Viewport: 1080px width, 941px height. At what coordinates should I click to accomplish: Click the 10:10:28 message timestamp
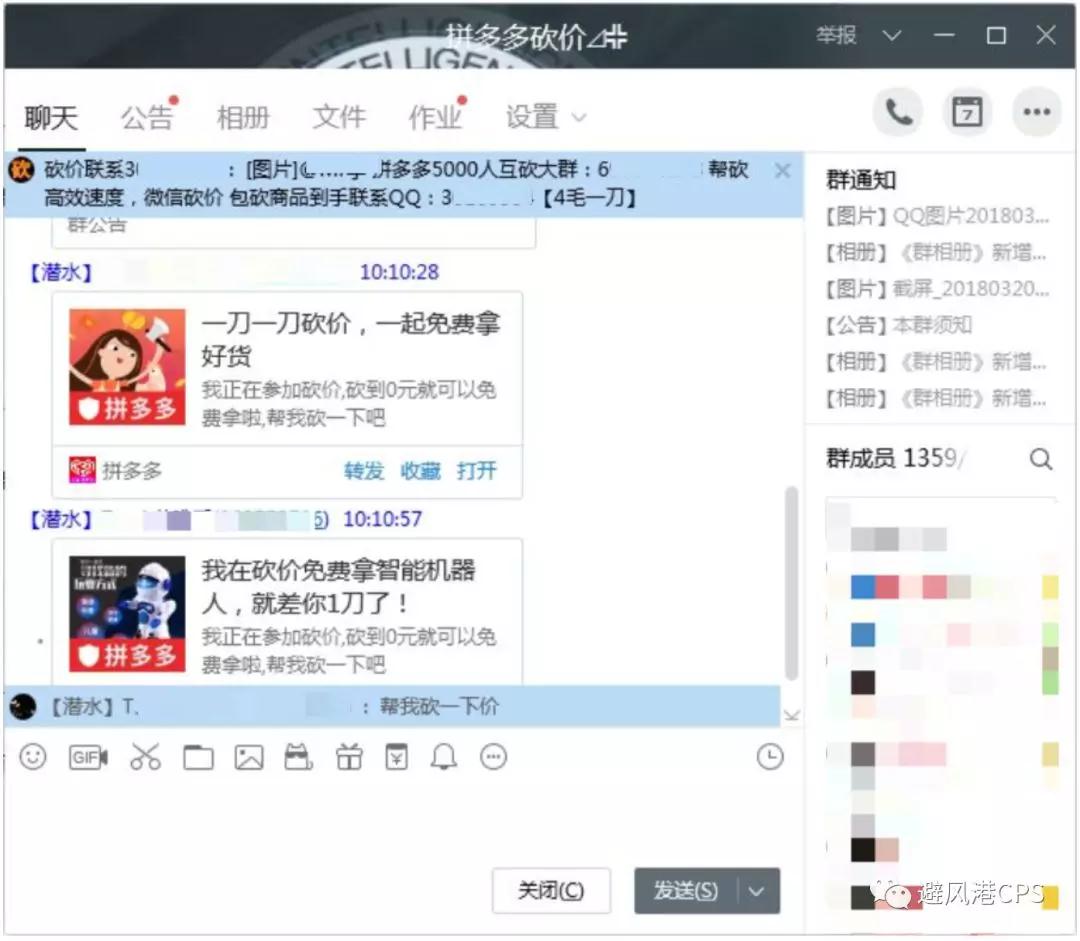pyautogui.click(x=399, y=272)
